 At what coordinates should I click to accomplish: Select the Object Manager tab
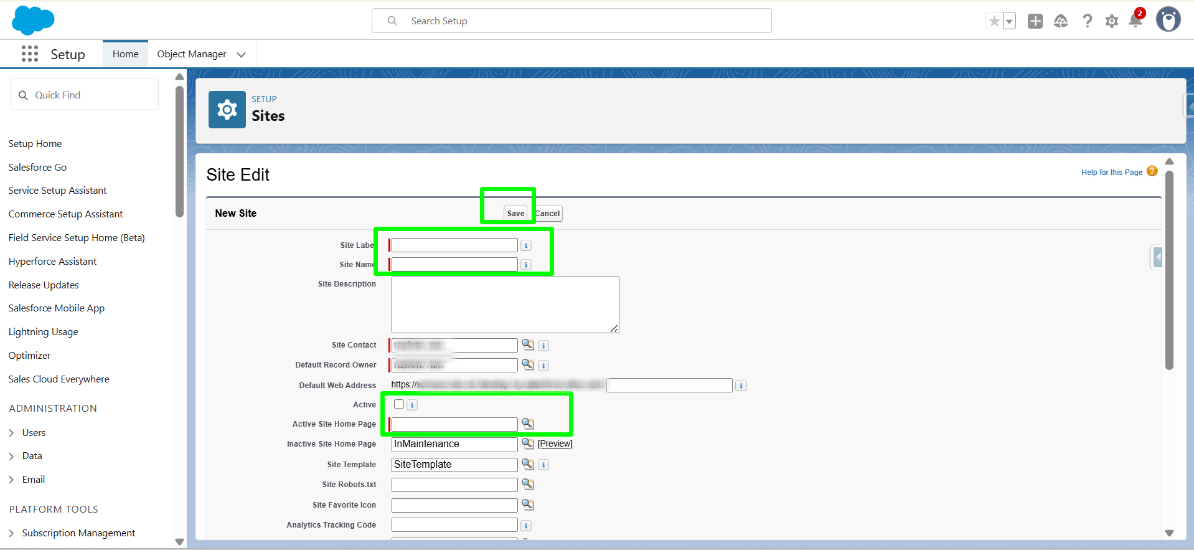(191, 54)
